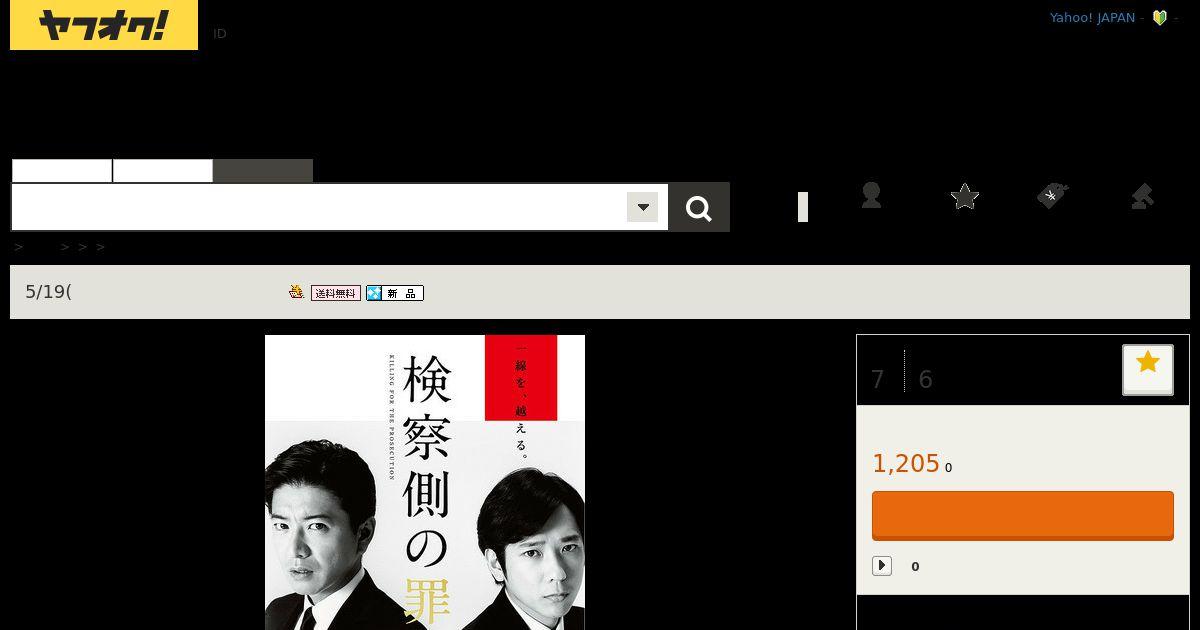This screenshot has height=630, width=1200.
Task: Focus the auction search text field
Action: click(319, 207)
